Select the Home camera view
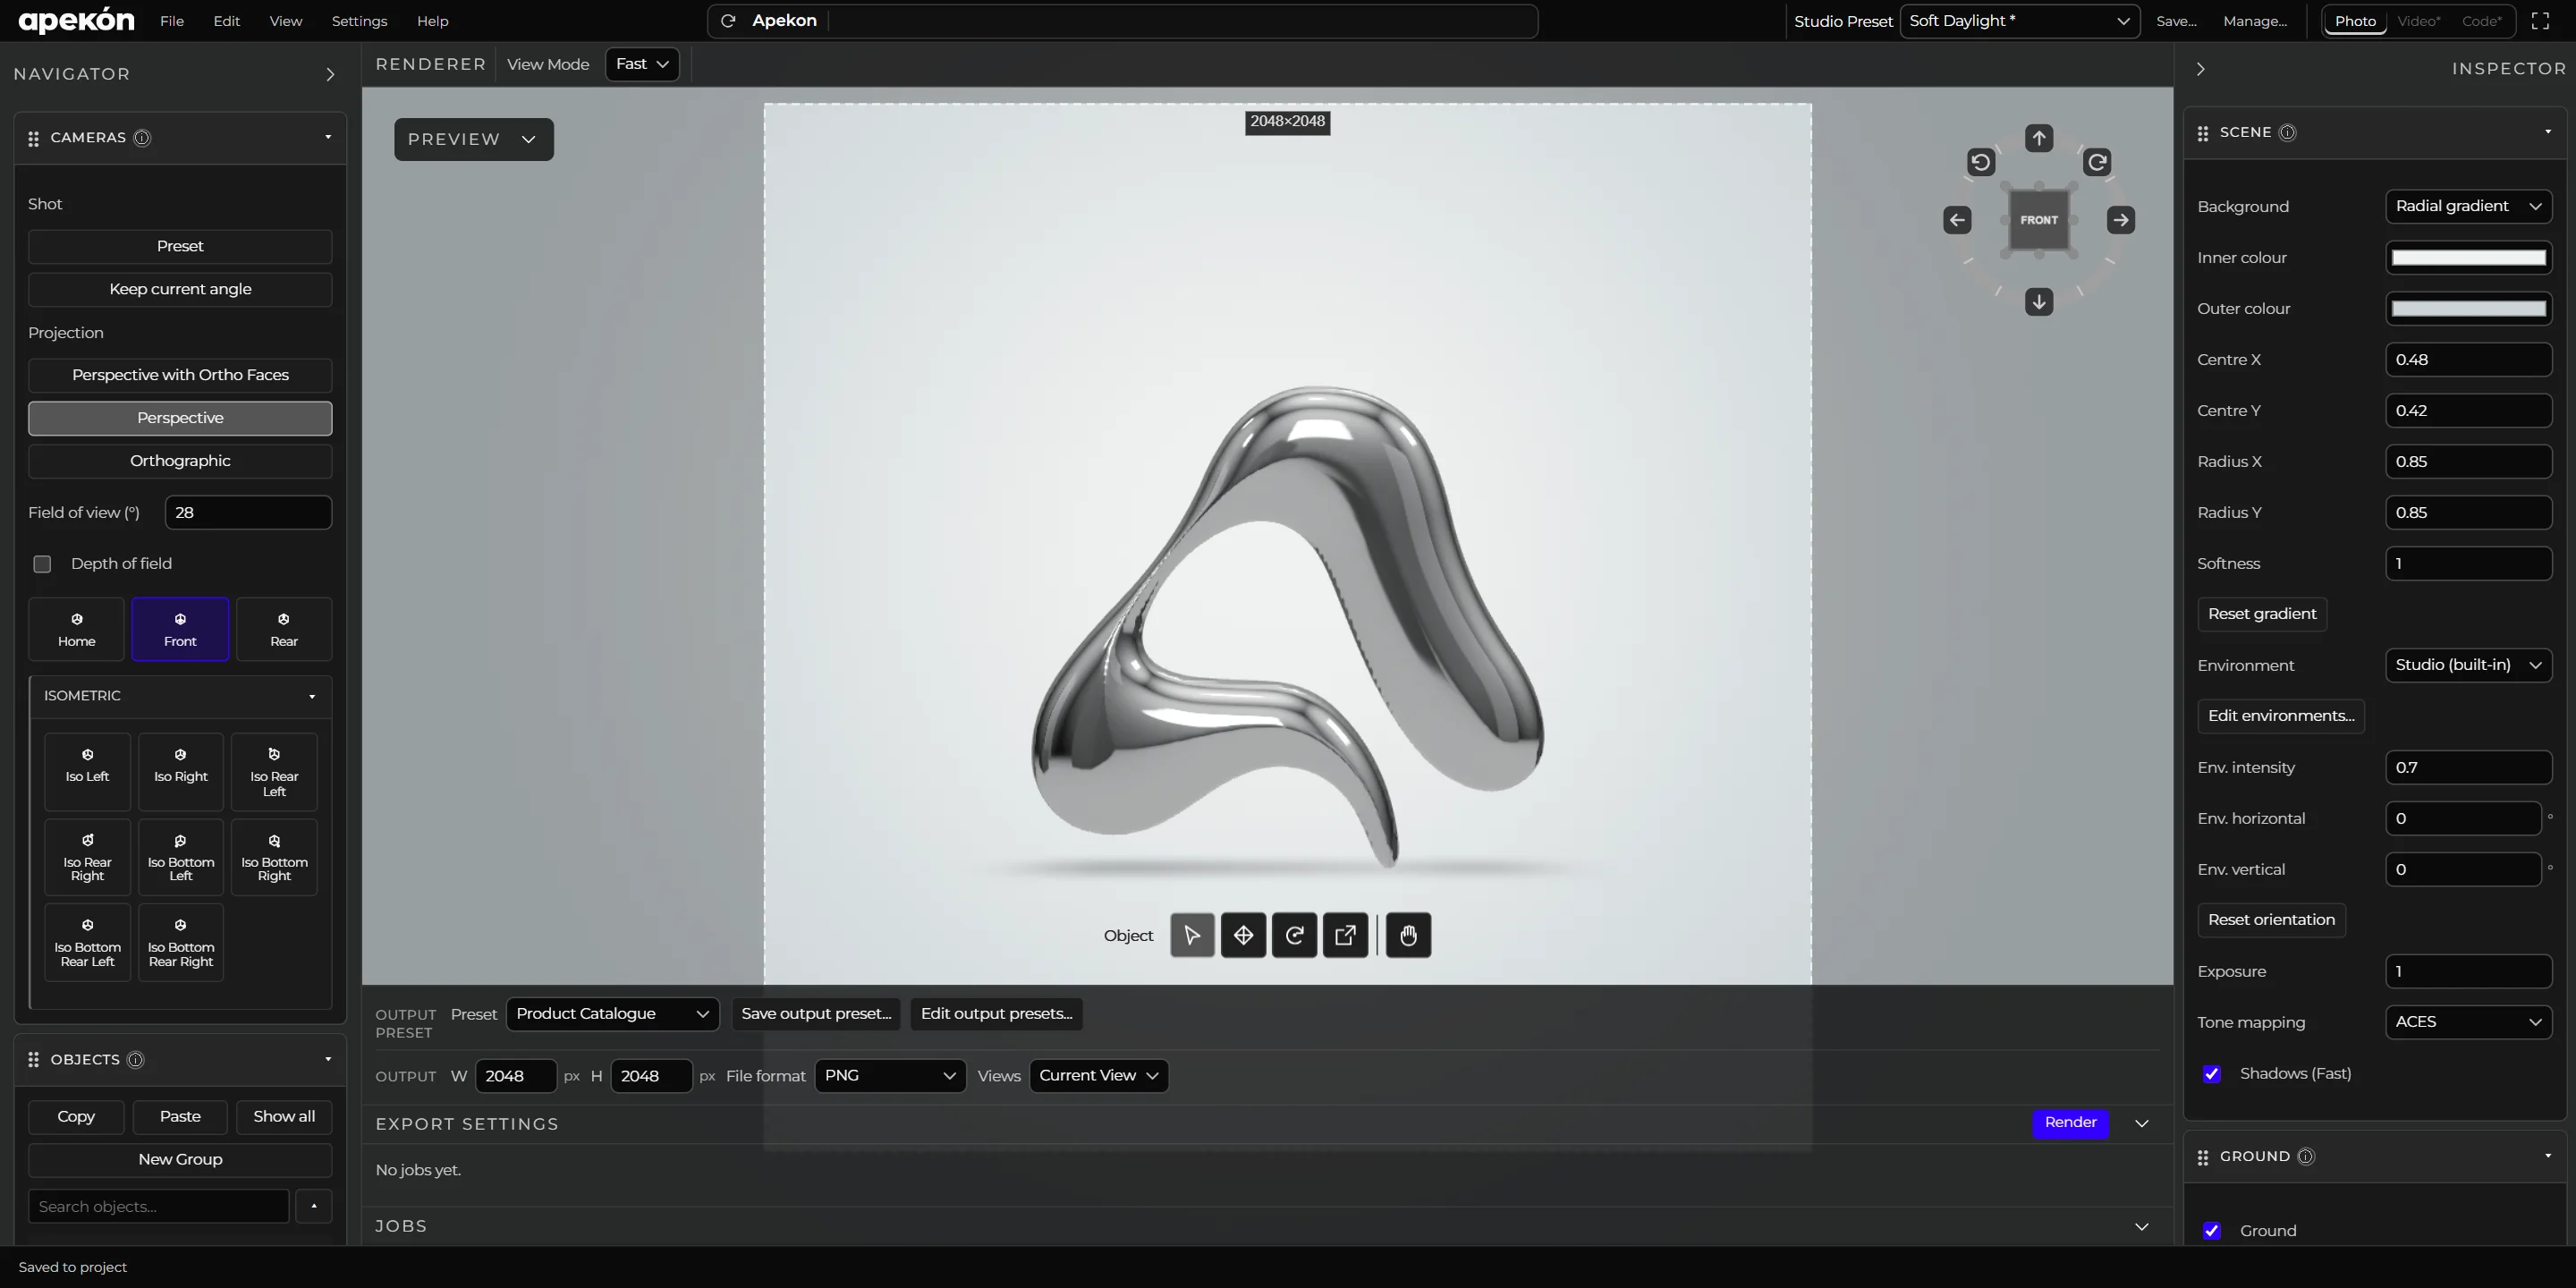 click(x=76, y=629)
